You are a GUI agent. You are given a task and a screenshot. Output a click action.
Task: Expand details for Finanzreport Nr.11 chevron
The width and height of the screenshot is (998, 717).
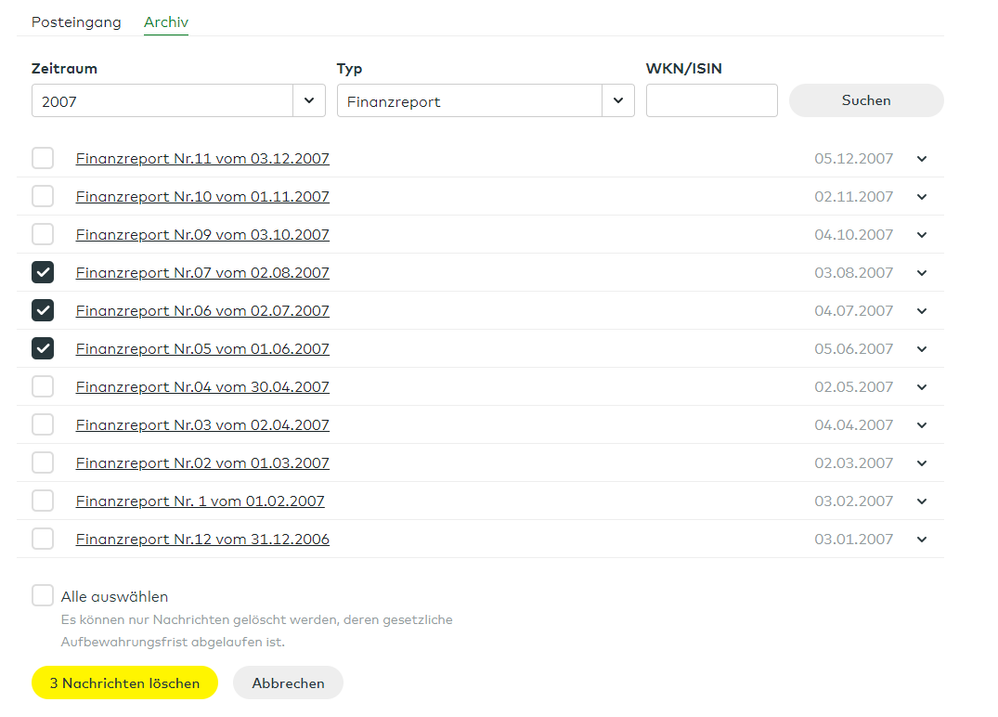point(921,159)
